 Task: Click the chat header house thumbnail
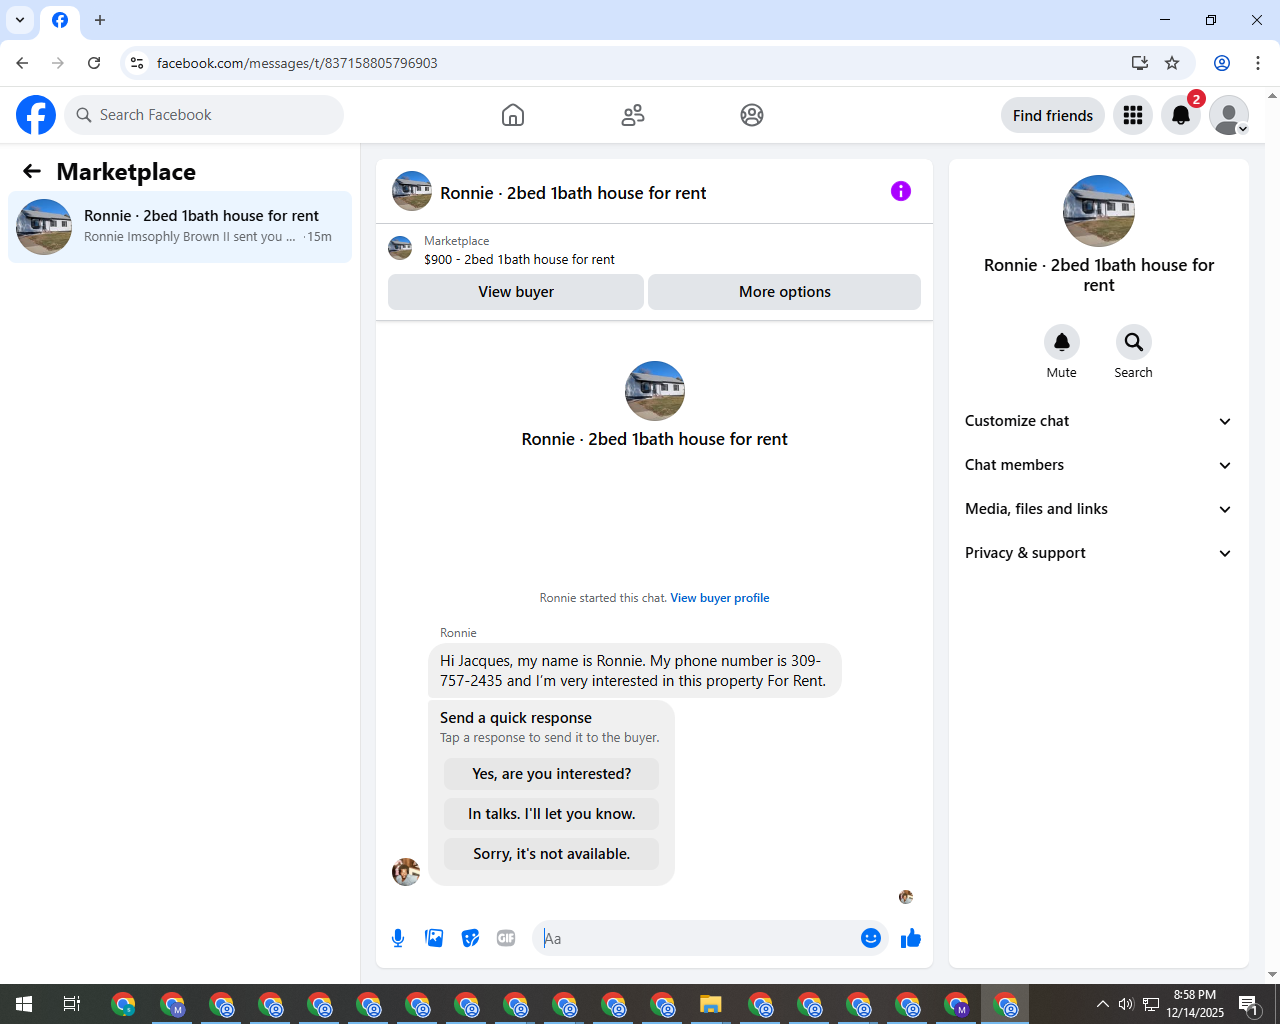pos(412,191)
